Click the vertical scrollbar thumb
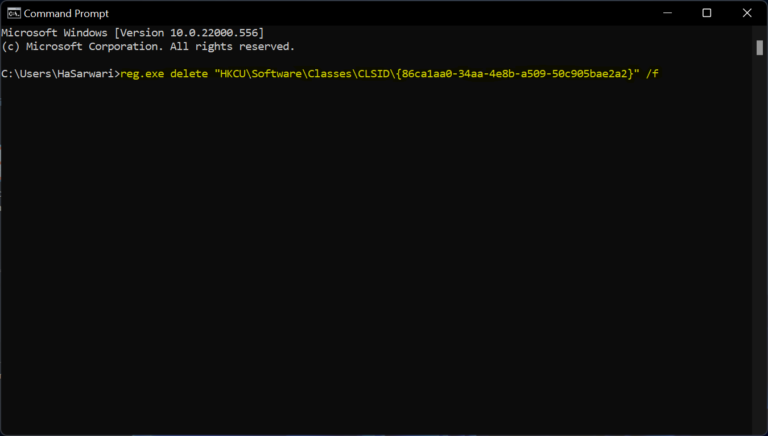The image size is (768, 436). (760, 47)
